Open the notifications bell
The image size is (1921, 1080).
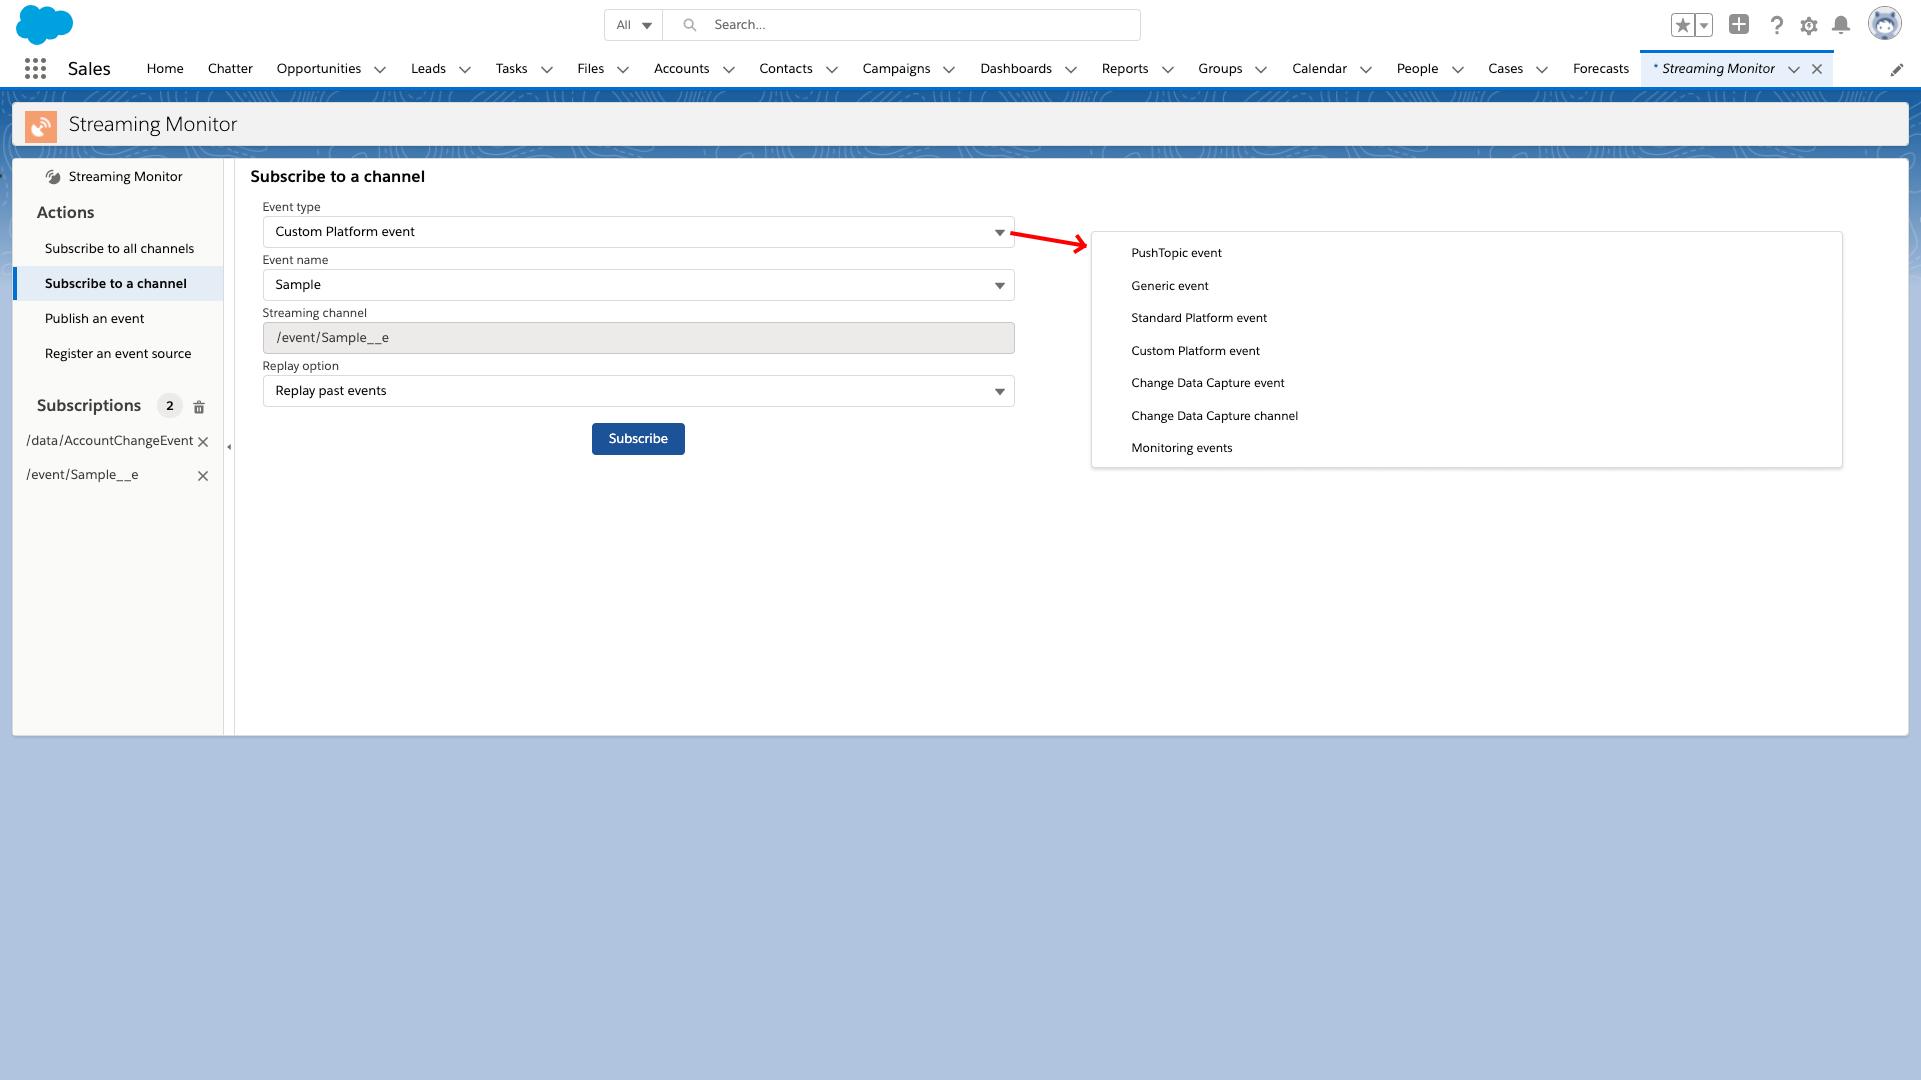click(x=1841, y=25)
